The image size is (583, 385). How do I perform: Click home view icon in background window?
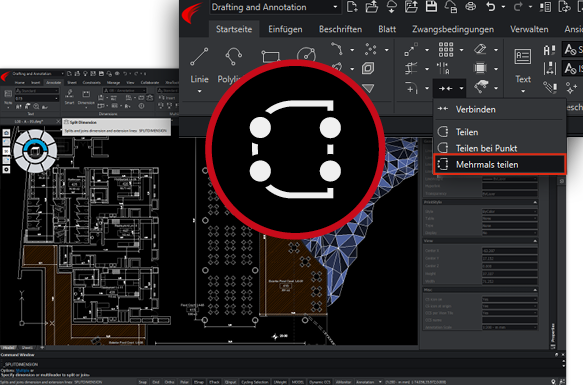click(6, 133)
